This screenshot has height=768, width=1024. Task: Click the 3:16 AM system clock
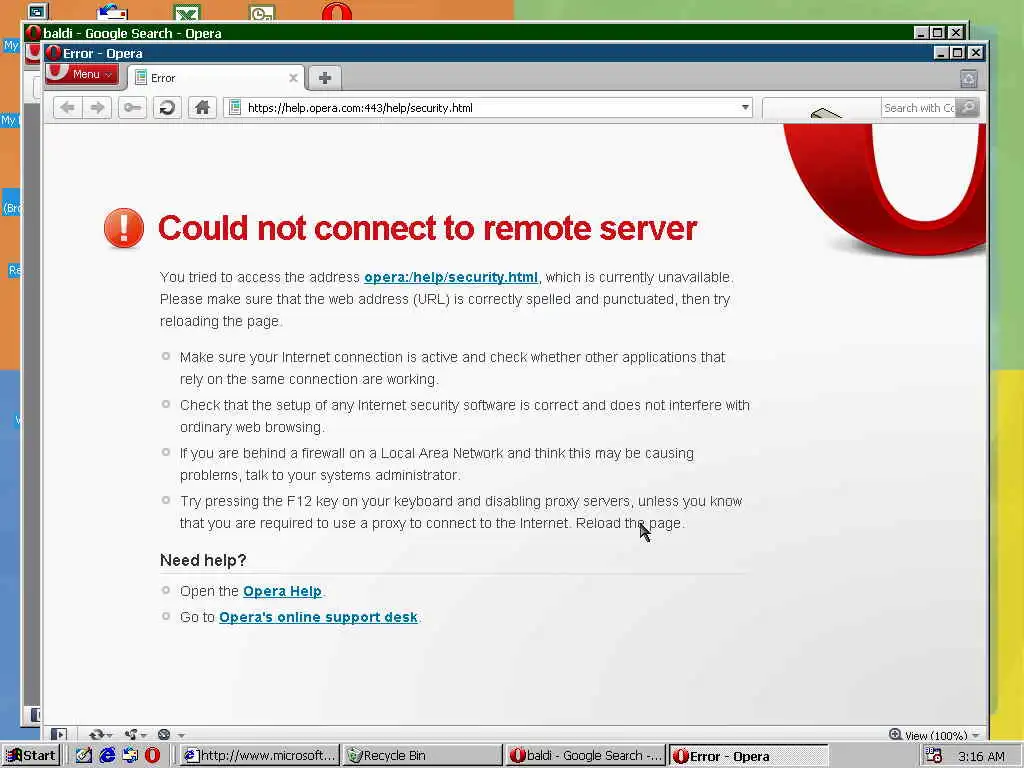point(982,756)
